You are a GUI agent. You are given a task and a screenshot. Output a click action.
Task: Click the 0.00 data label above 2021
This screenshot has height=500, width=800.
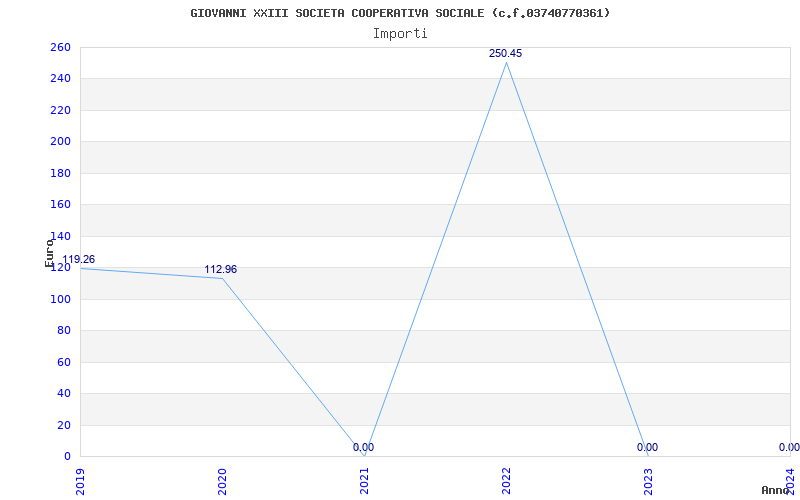pyautogui.click(x=363, y=447)
